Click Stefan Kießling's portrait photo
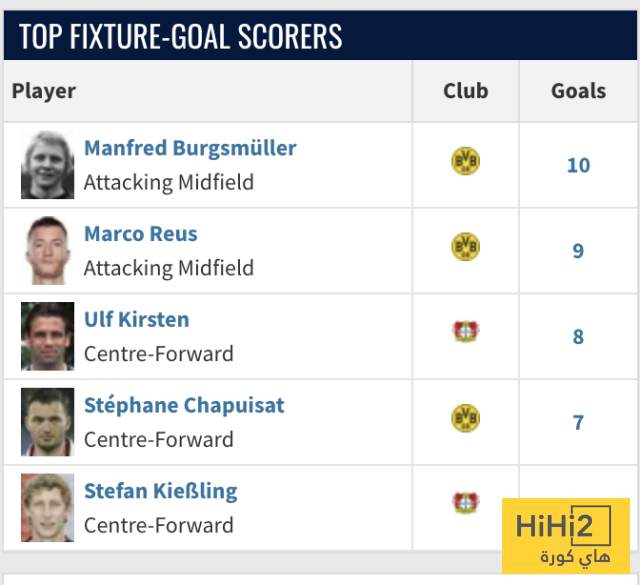Viewport: 640px width, 585px height. 48,508
